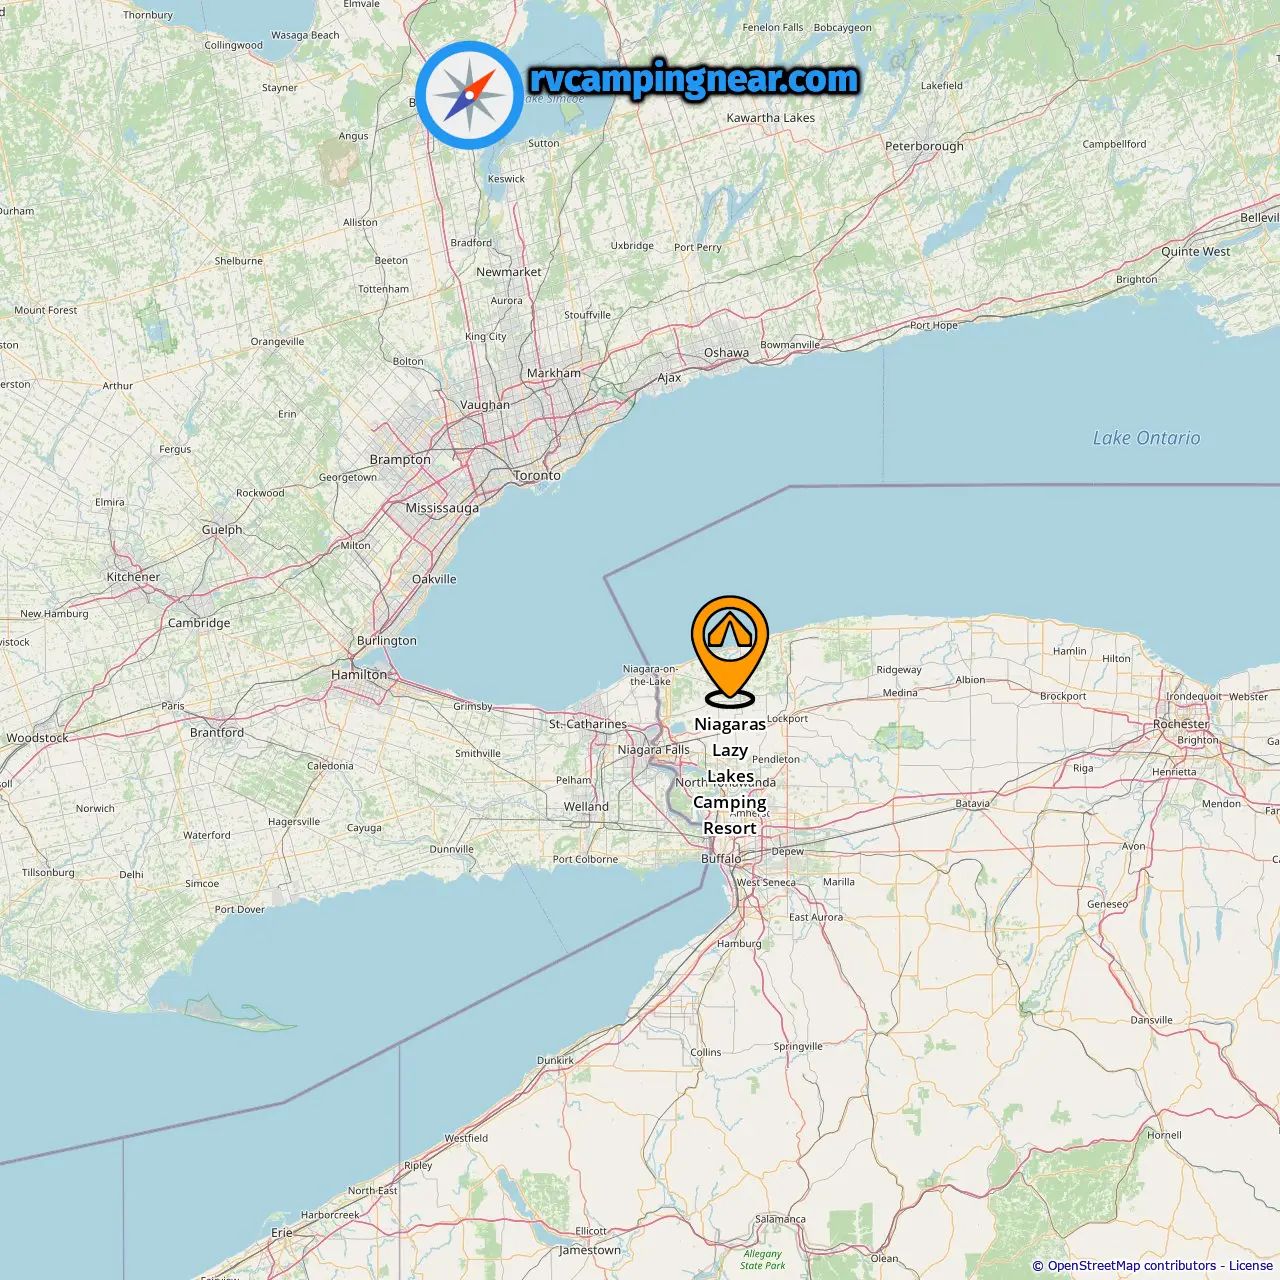Click the Lake Ontario label
This screenshot has width=1280, height=1280.
tap(1146, 438)
